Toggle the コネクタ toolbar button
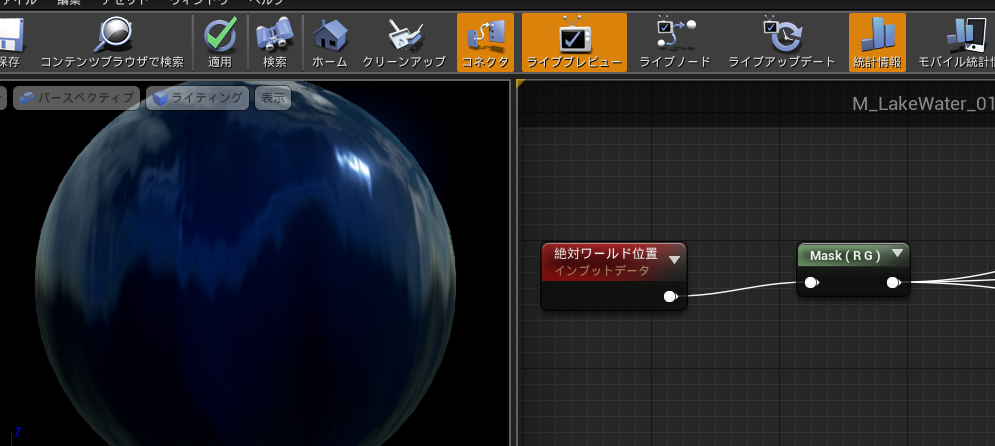Image resolution: width=995 pixels, height=446 pixels. tap(485, 42)
